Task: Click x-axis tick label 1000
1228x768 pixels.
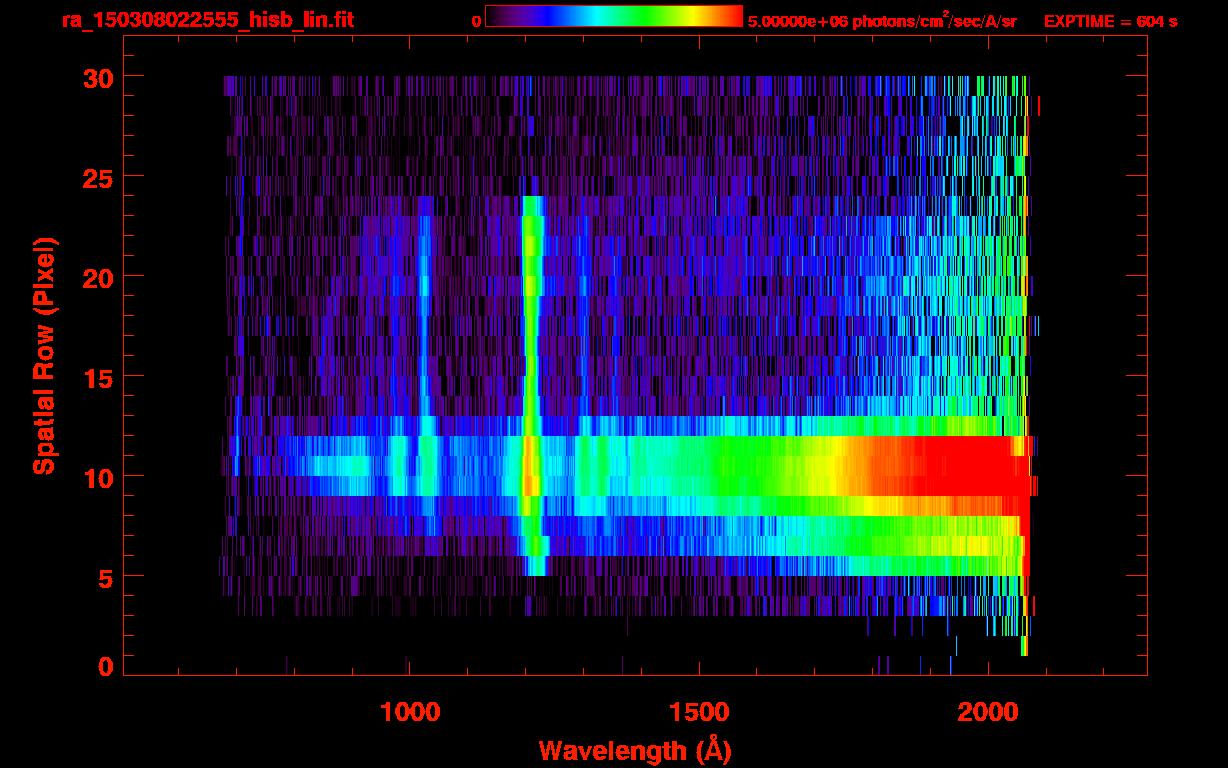Action: pos(410,711)
